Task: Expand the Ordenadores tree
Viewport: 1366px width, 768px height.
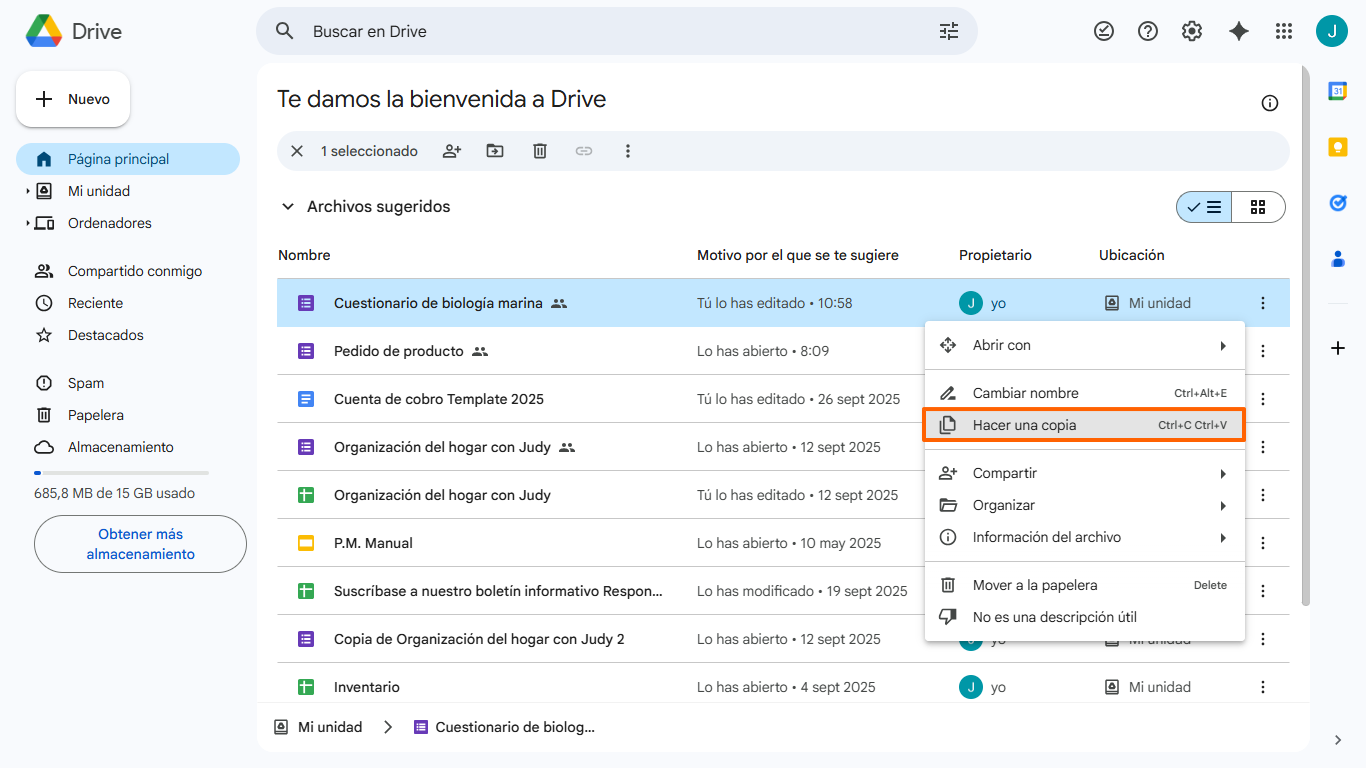Action: [28, 223]
